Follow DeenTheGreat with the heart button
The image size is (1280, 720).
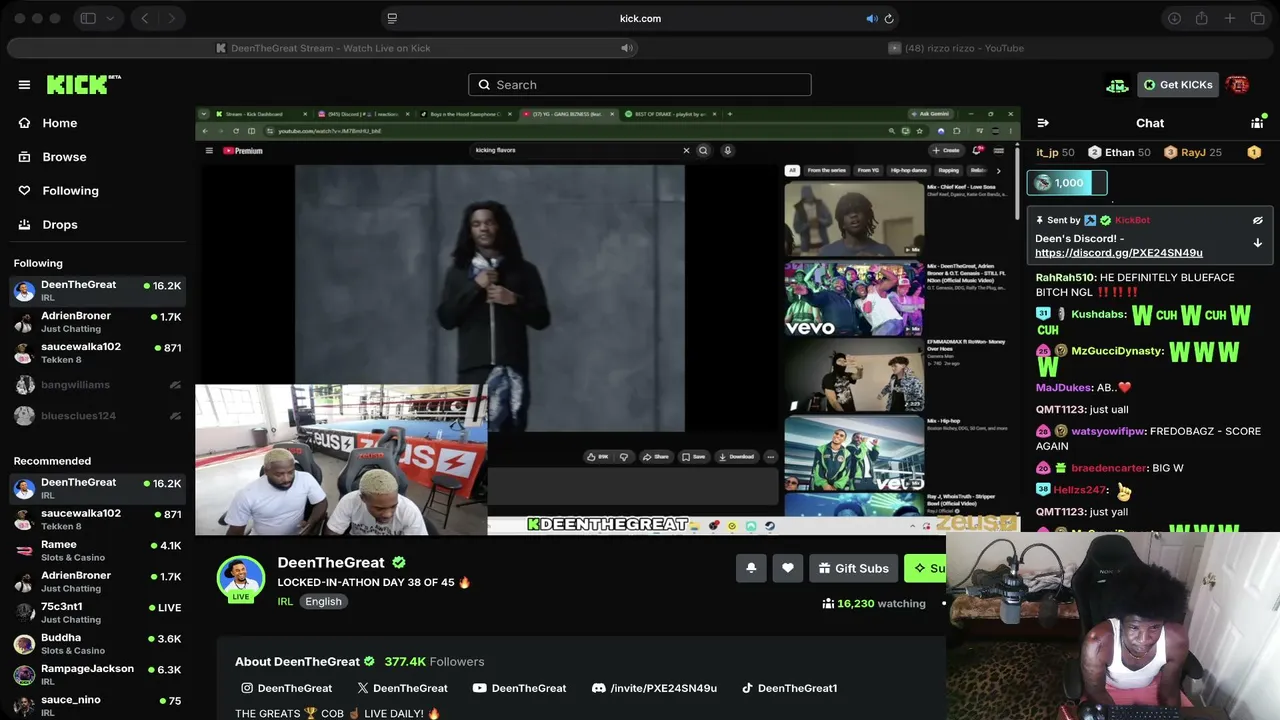[788, 568]
